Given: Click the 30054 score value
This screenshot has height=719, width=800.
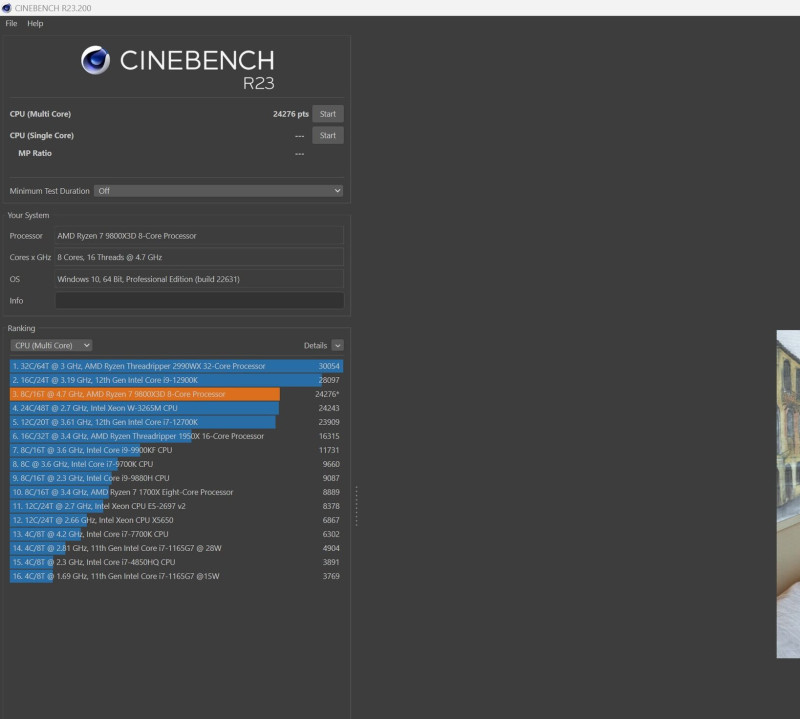Looking at the screenshot, I should [329, 366].
